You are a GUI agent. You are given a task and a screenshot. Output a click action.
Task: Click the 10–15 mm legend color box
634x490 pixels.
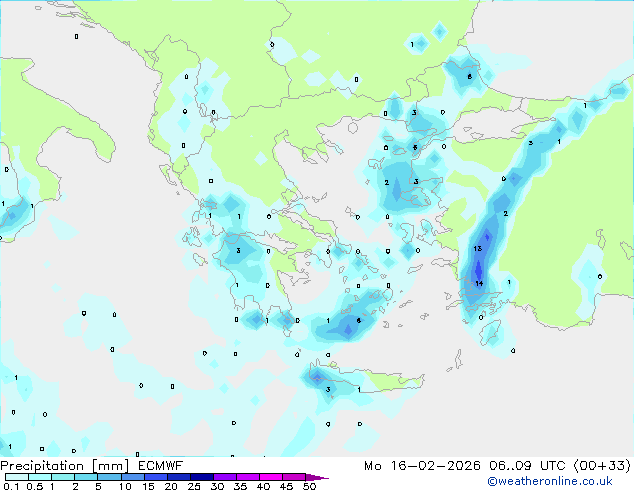pos(132,477)
